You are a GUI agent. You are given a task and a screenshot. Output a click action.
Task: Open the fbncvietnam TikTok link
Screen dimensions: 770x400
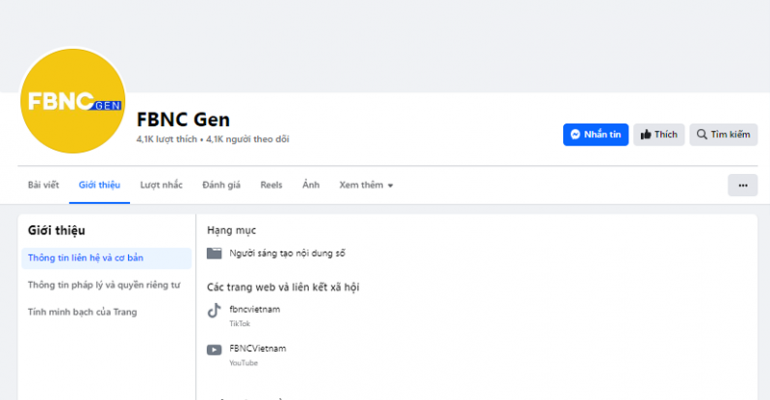point(254,309)
